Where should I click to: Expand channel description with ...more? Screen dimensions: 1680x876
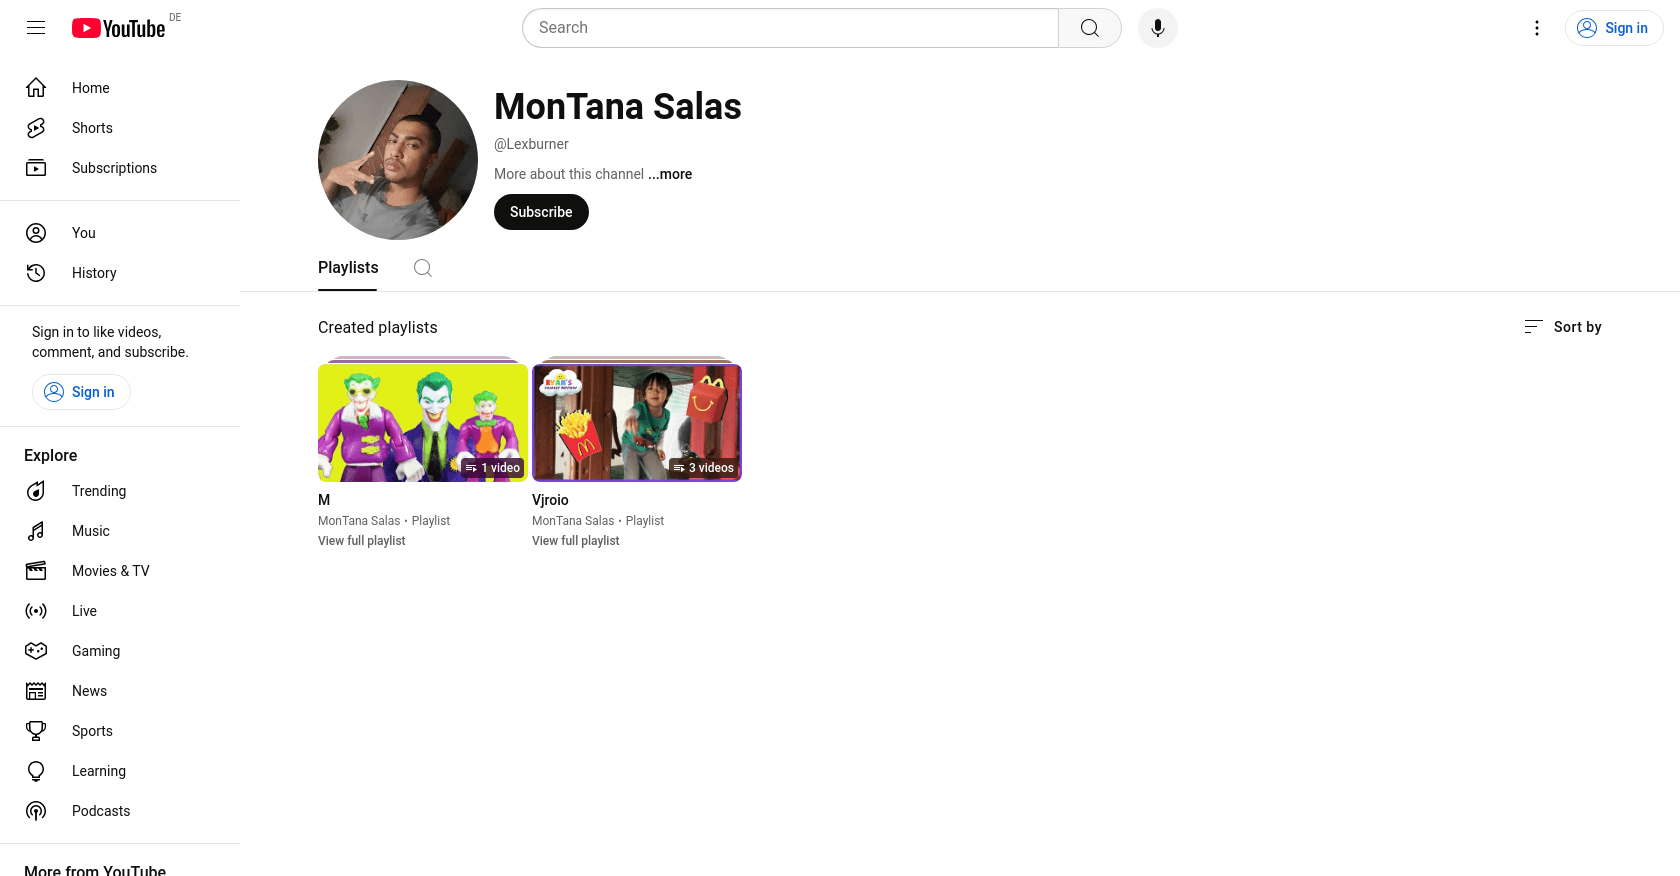(670, 174)
